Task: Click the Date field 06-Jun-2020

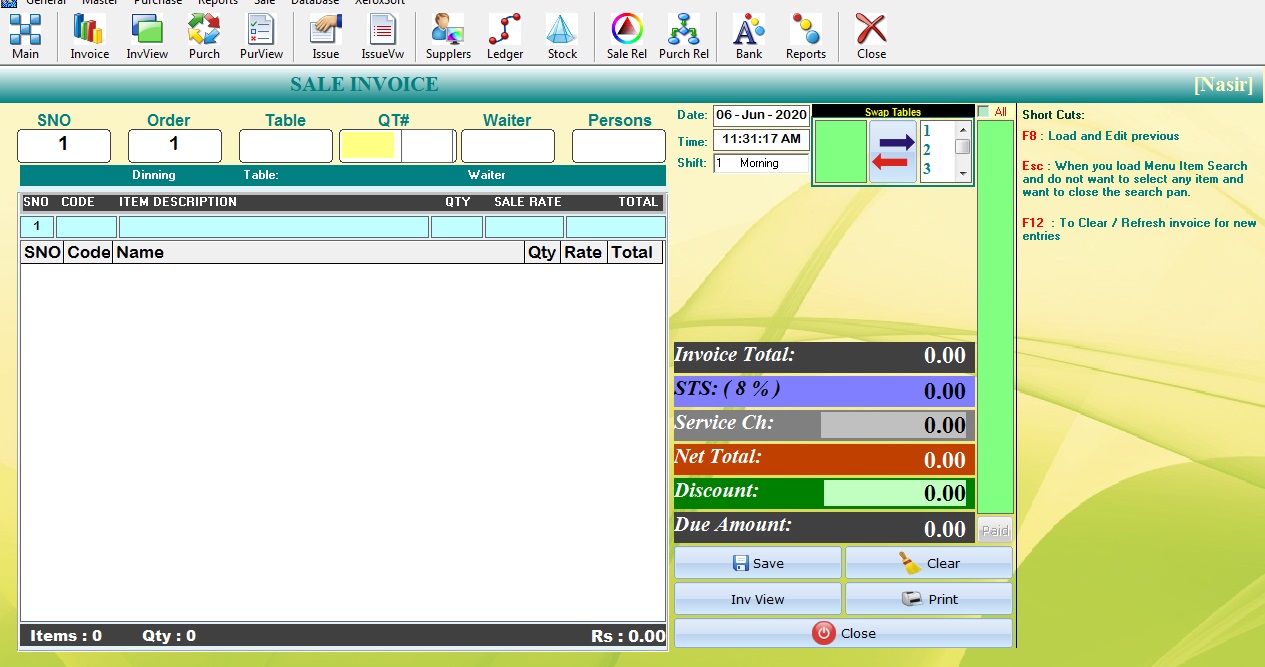Action: tap(761, 115)
